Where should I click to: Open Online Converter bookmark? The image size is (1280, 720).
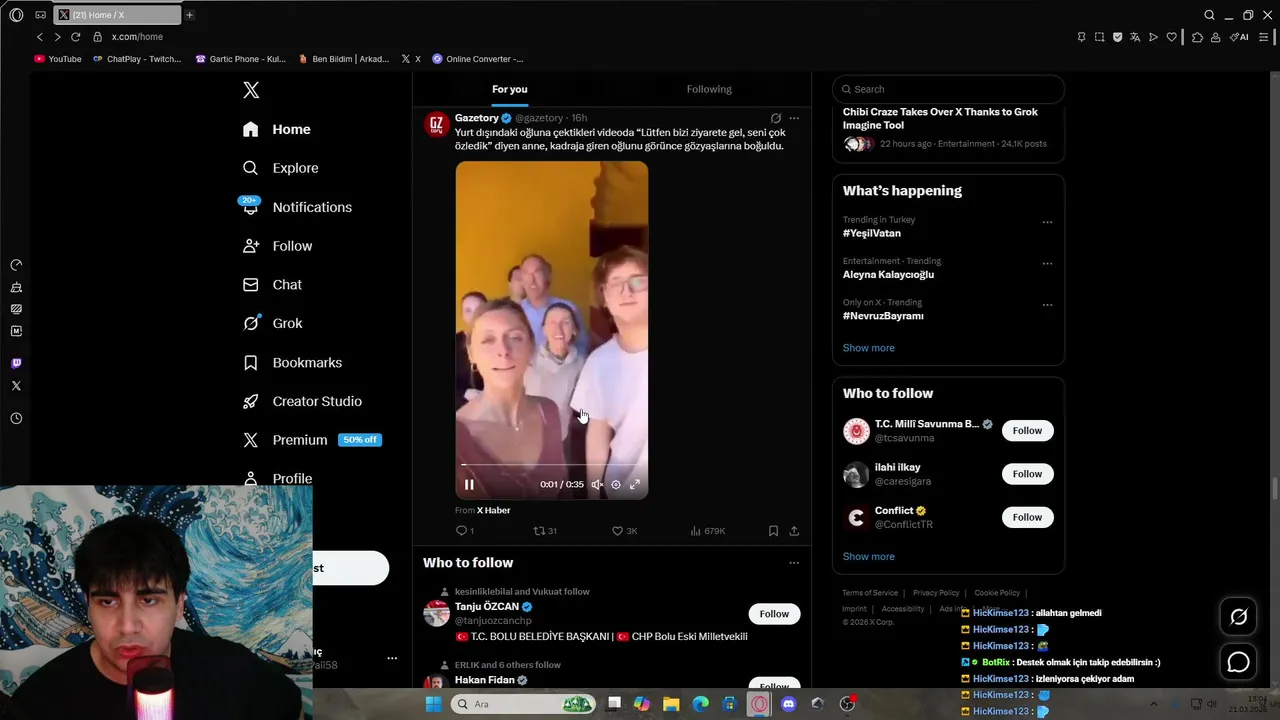pos(477,59)
